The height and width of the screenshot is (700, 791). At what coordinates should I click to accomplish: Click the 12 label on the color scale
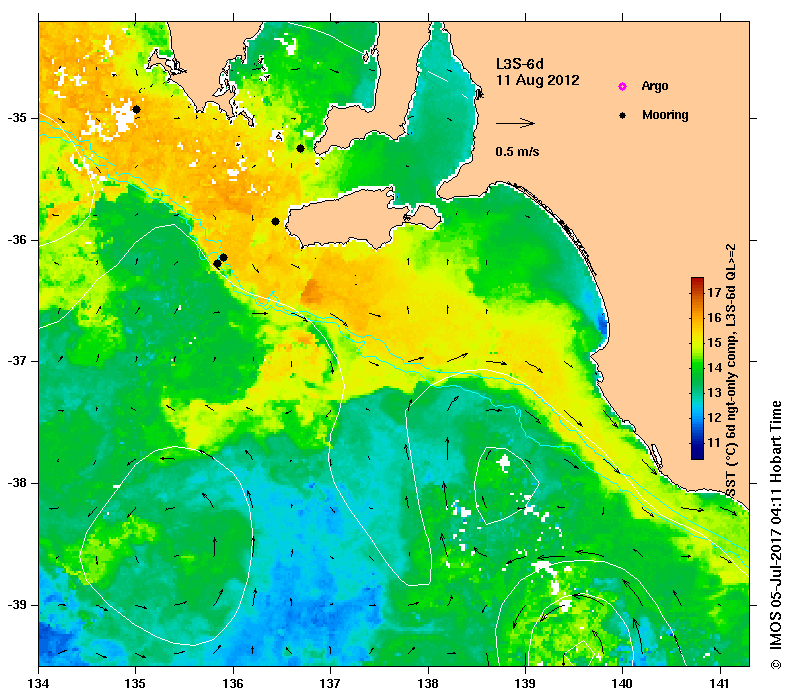pos(714,418)
